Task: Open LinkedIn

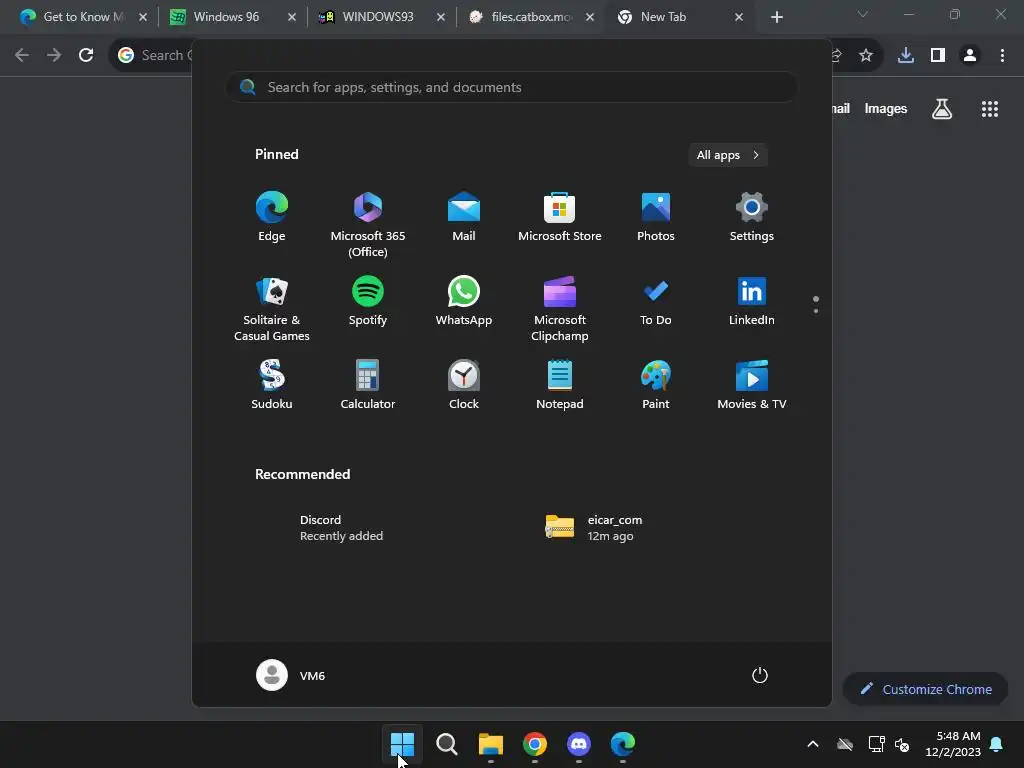Action: coord(752,301)
